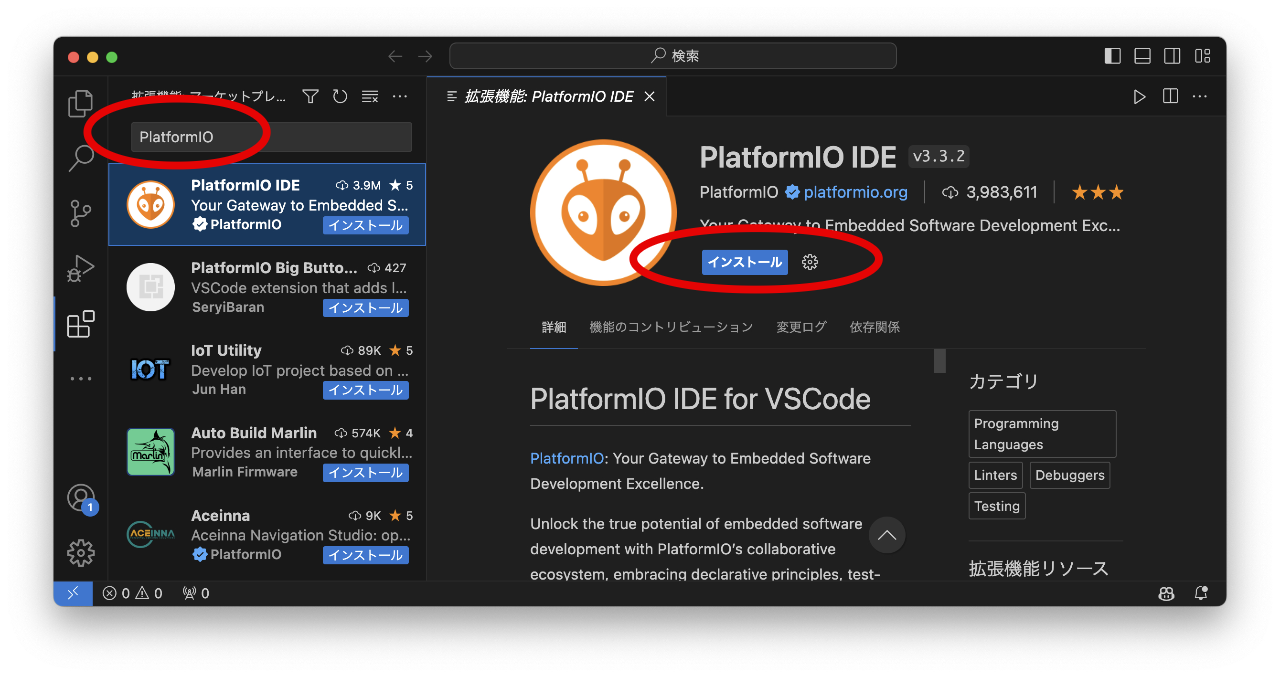This screenshot has height=677, width=1280.
Task: Open the Search view
Action: [x=80, y=158]
